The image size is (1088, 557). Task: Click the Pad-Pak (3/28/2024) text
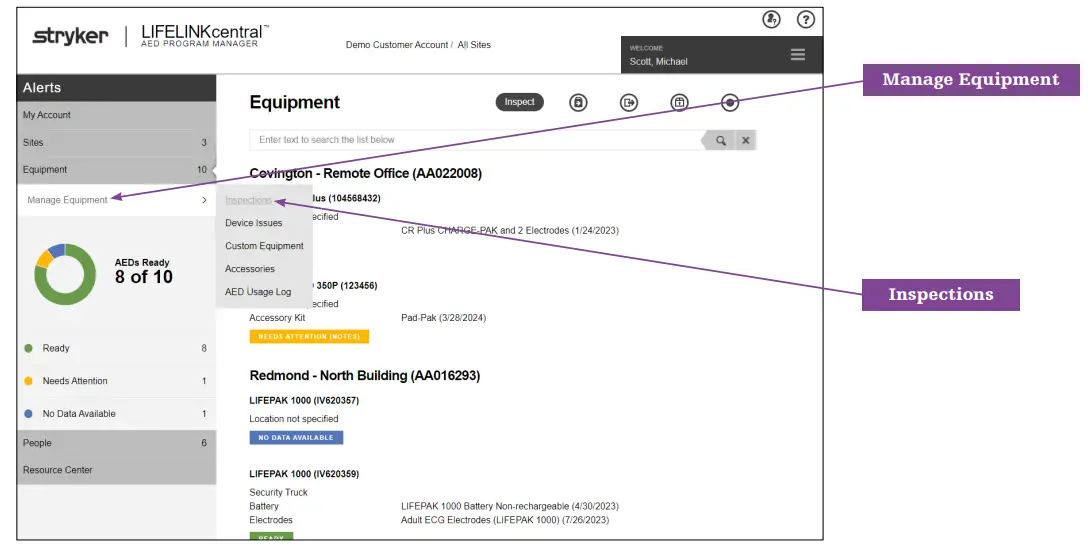(x=443, y=318)
